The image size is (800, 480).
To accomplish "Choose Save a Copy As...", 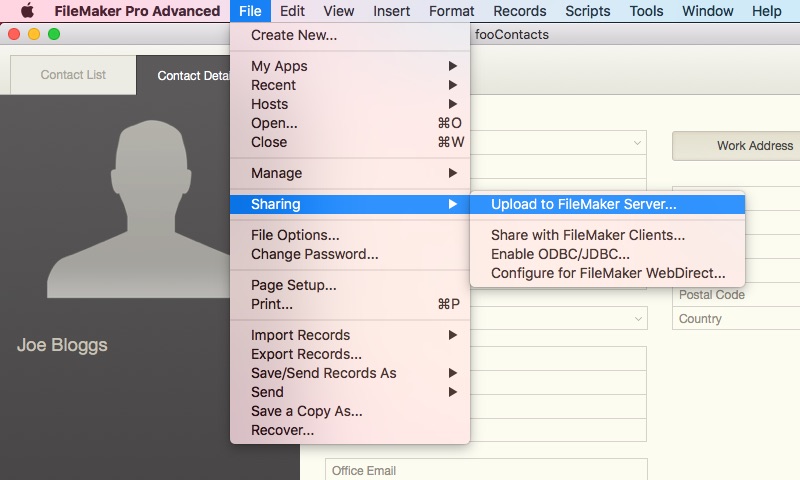I will tap(350, 411).
